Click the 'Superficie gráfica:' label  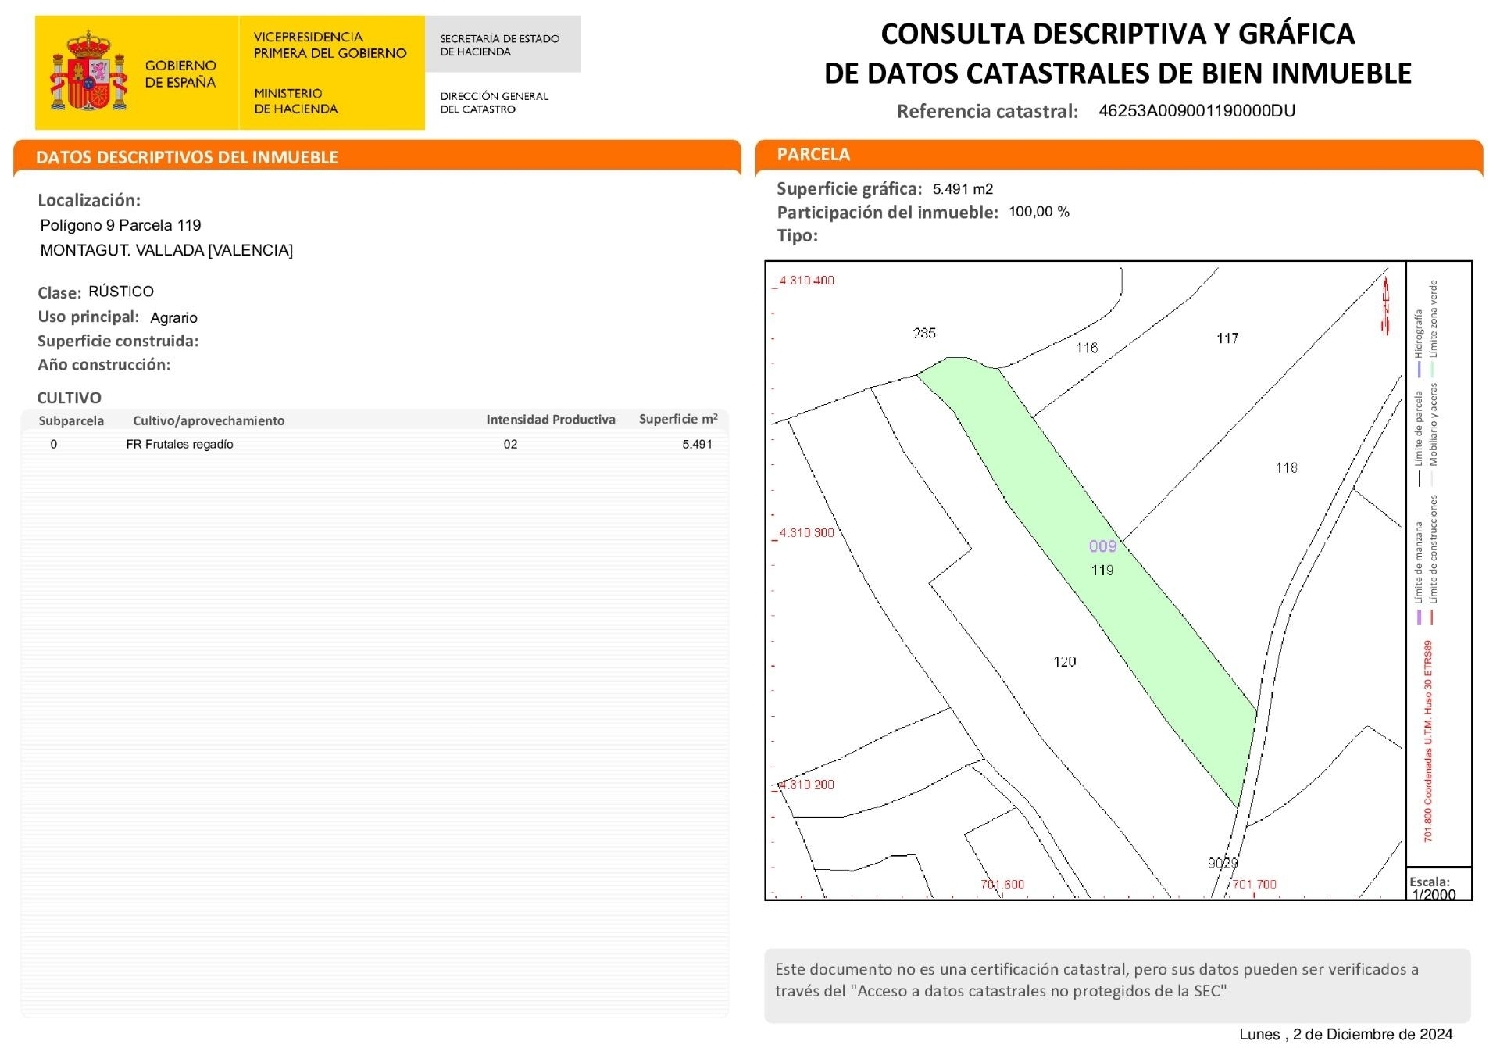849,189
